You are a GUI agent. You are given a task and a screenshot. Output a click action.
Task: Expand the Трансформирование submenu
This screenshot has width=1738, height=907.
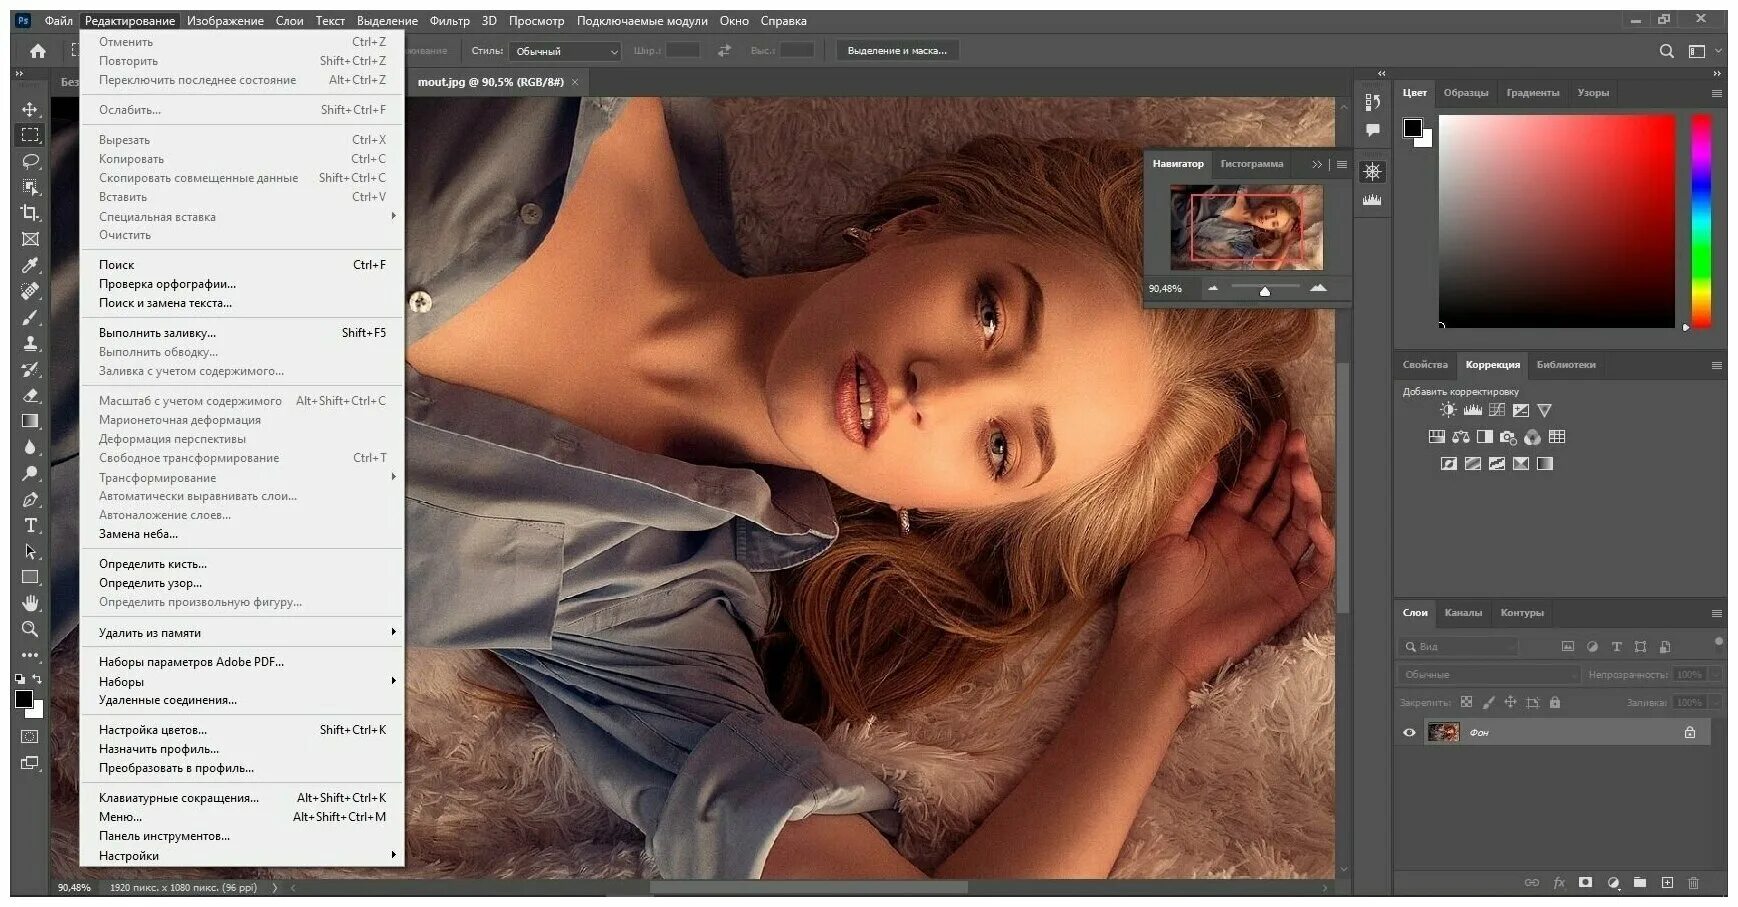tap(160, 477)
